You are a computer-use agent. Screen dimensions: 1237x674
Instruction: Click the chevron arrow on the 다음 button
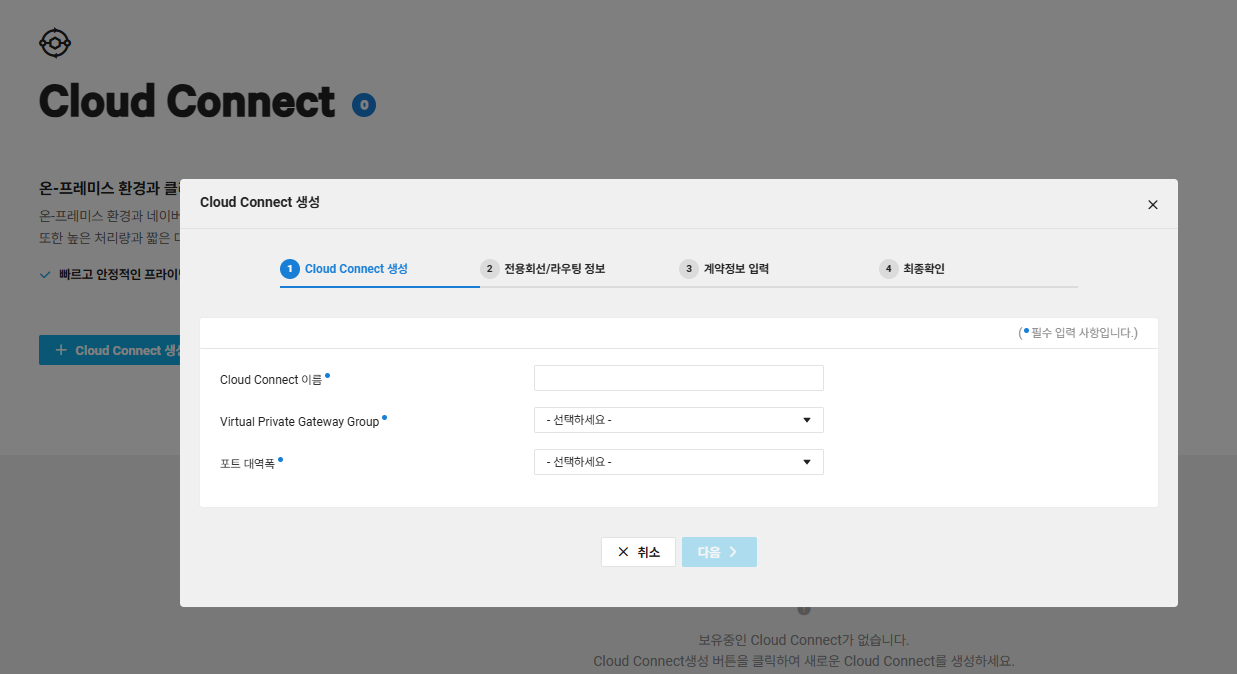[x=733, y=552]
